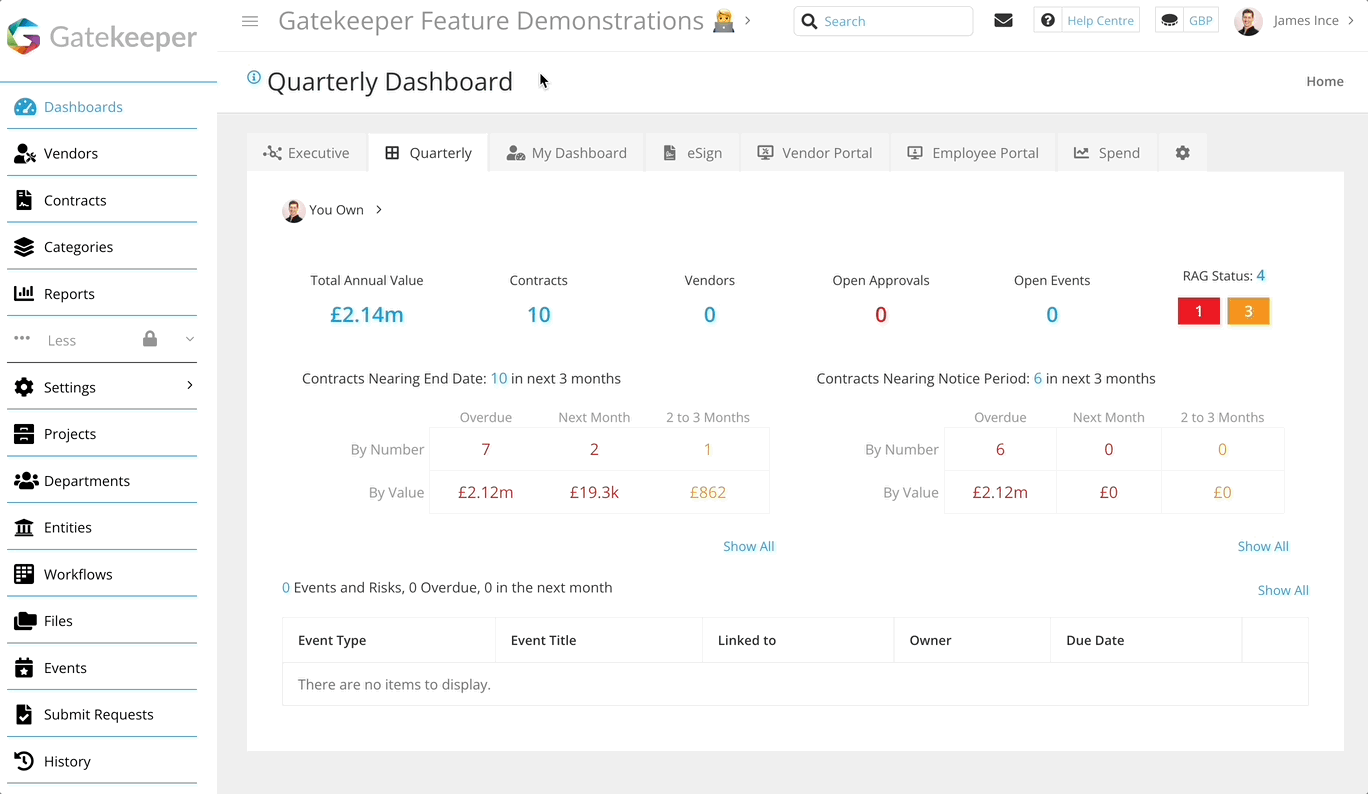The image size is (1368, 794).
Task: Click the envelope messages icon
Action: tap(1003, 19)
